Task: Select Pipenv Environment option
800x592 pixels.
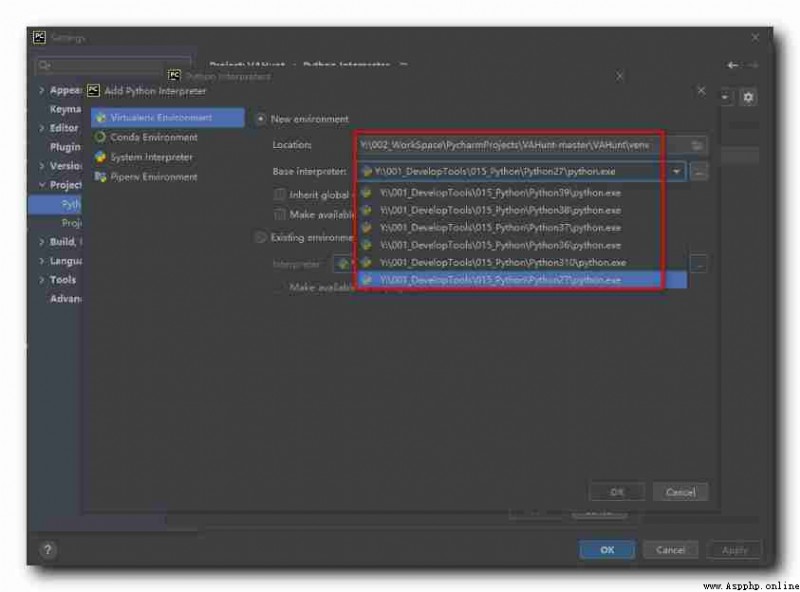Action: pyautogui.click(x=154, y=177)
